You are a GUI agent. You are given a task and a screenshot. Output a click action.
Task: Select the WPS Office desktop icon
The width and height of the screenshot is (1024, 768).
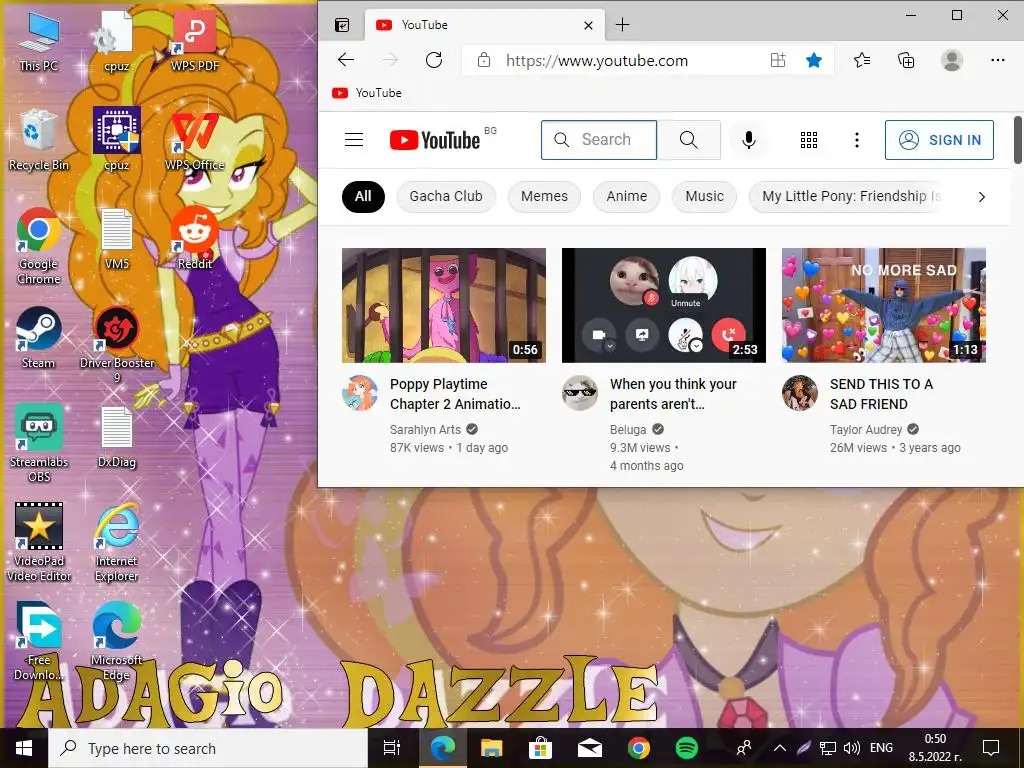tap(195, 140)
